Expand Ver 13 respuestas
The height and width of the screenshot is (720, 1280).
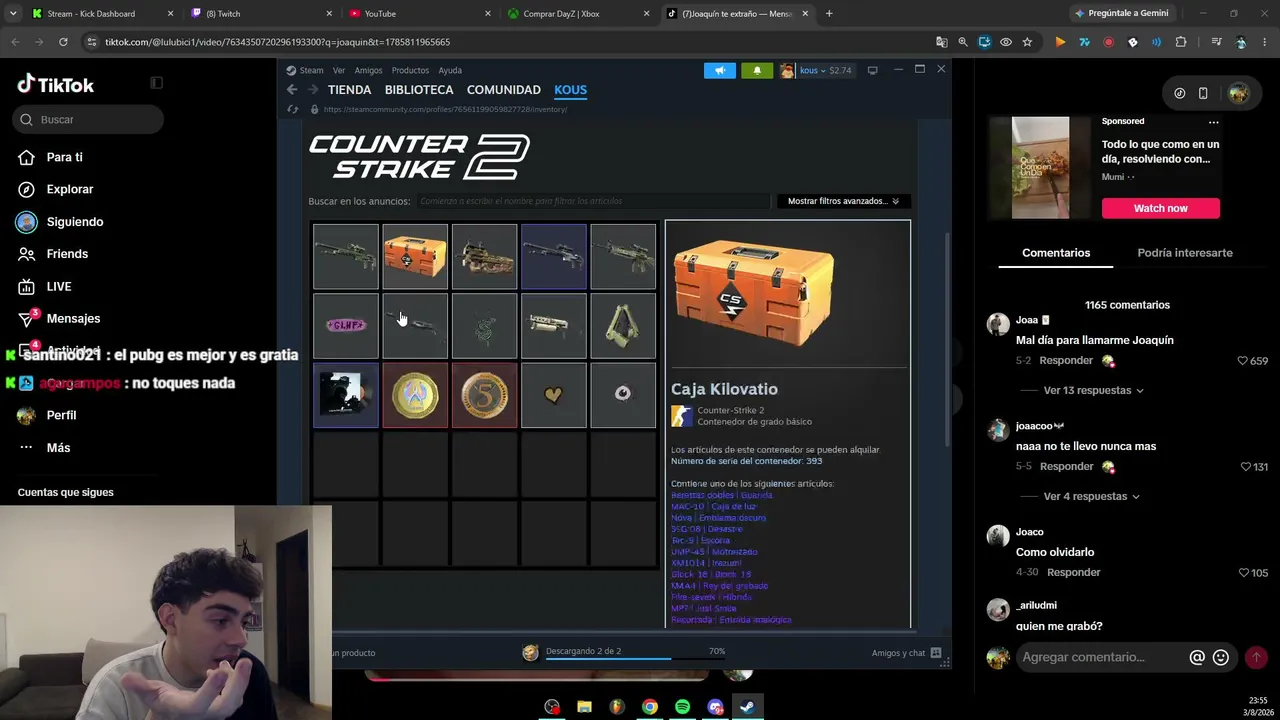(x=1093, y=390)
